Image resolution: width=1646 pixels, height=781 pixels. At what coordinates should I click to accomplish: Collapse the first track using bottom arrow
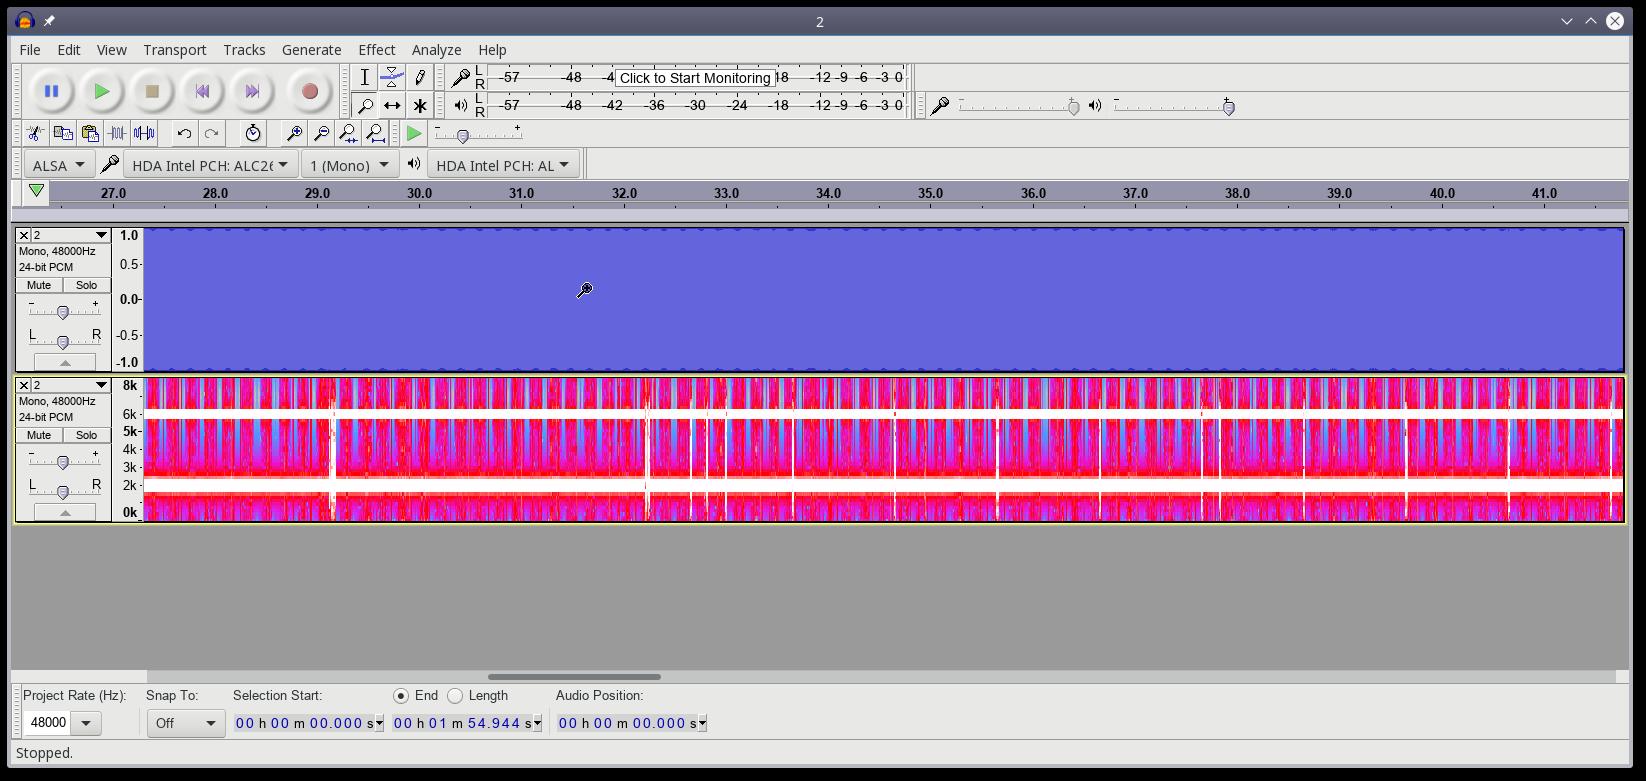(x=65, y=362)
